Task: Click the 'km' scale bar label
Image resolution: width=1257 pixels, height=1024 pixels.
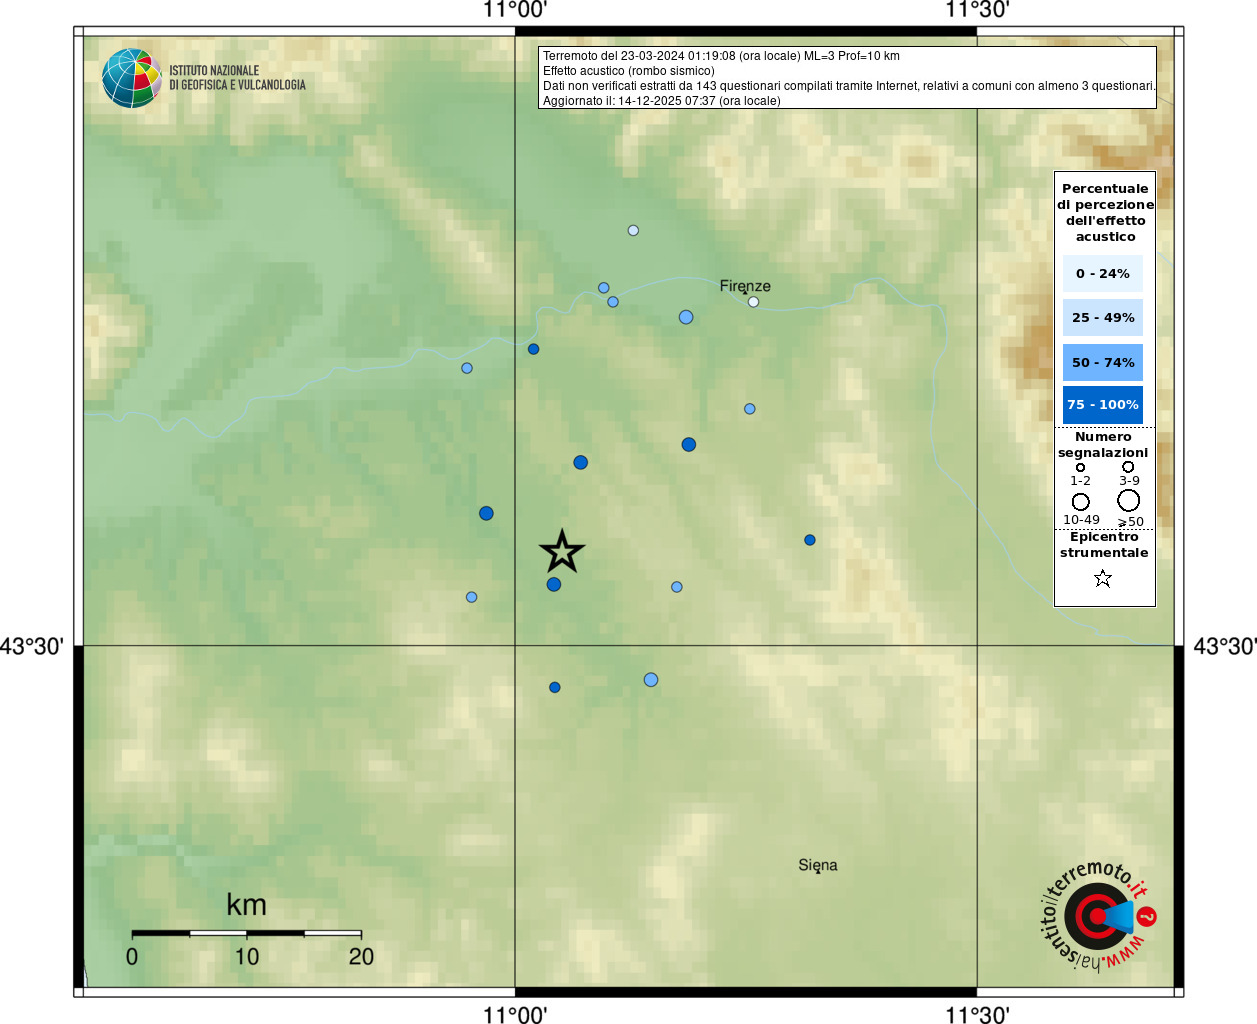Action: 246,905
